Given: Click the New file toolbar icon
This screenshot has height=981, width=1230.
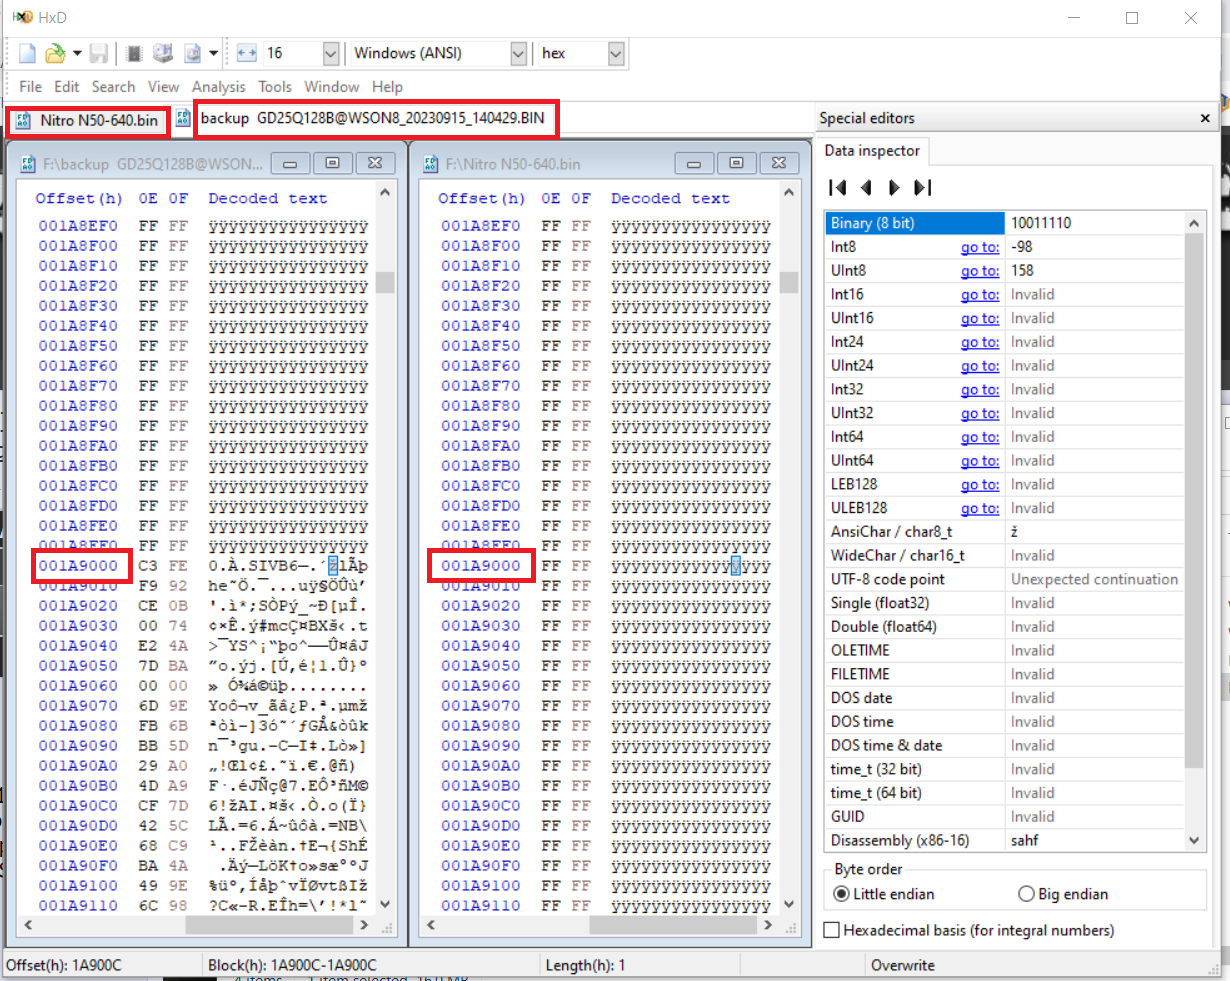Looking at the screenshot, I should point(28,54).
